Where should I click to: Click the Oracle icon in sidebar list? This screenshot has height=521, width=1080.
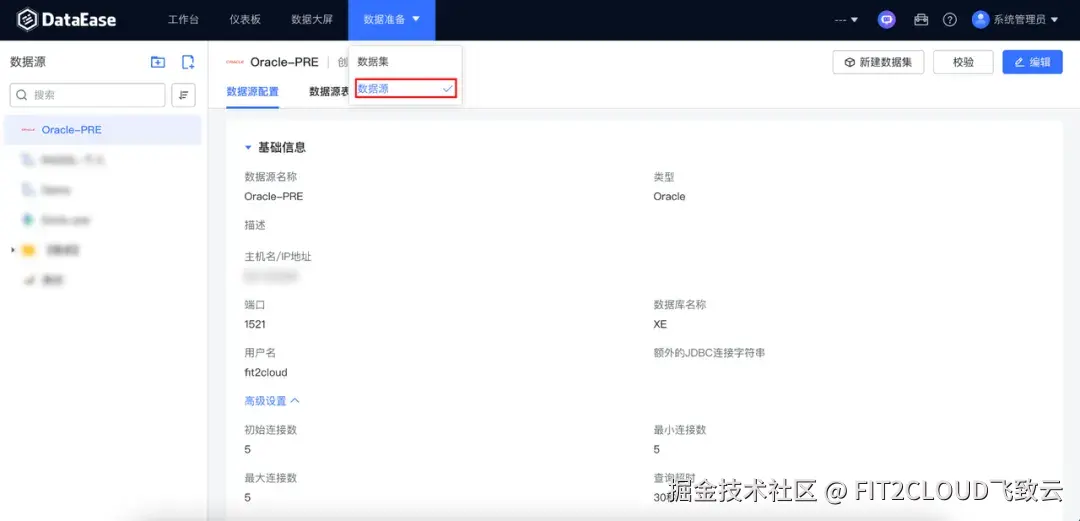(x=28, y=130)
